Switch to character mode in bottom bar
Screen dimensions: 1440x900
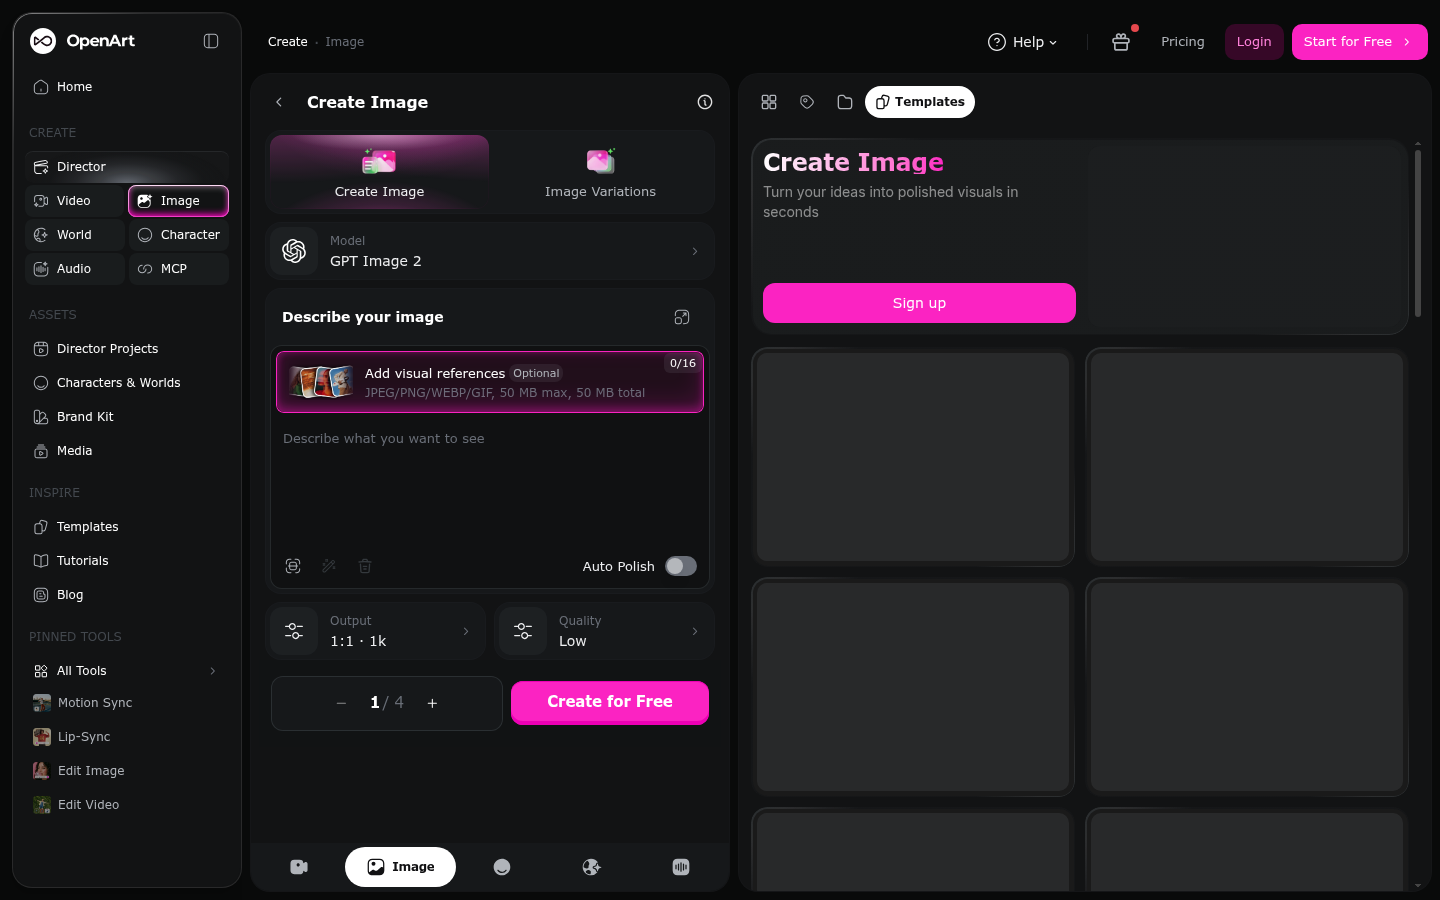[x=502, y=867]
